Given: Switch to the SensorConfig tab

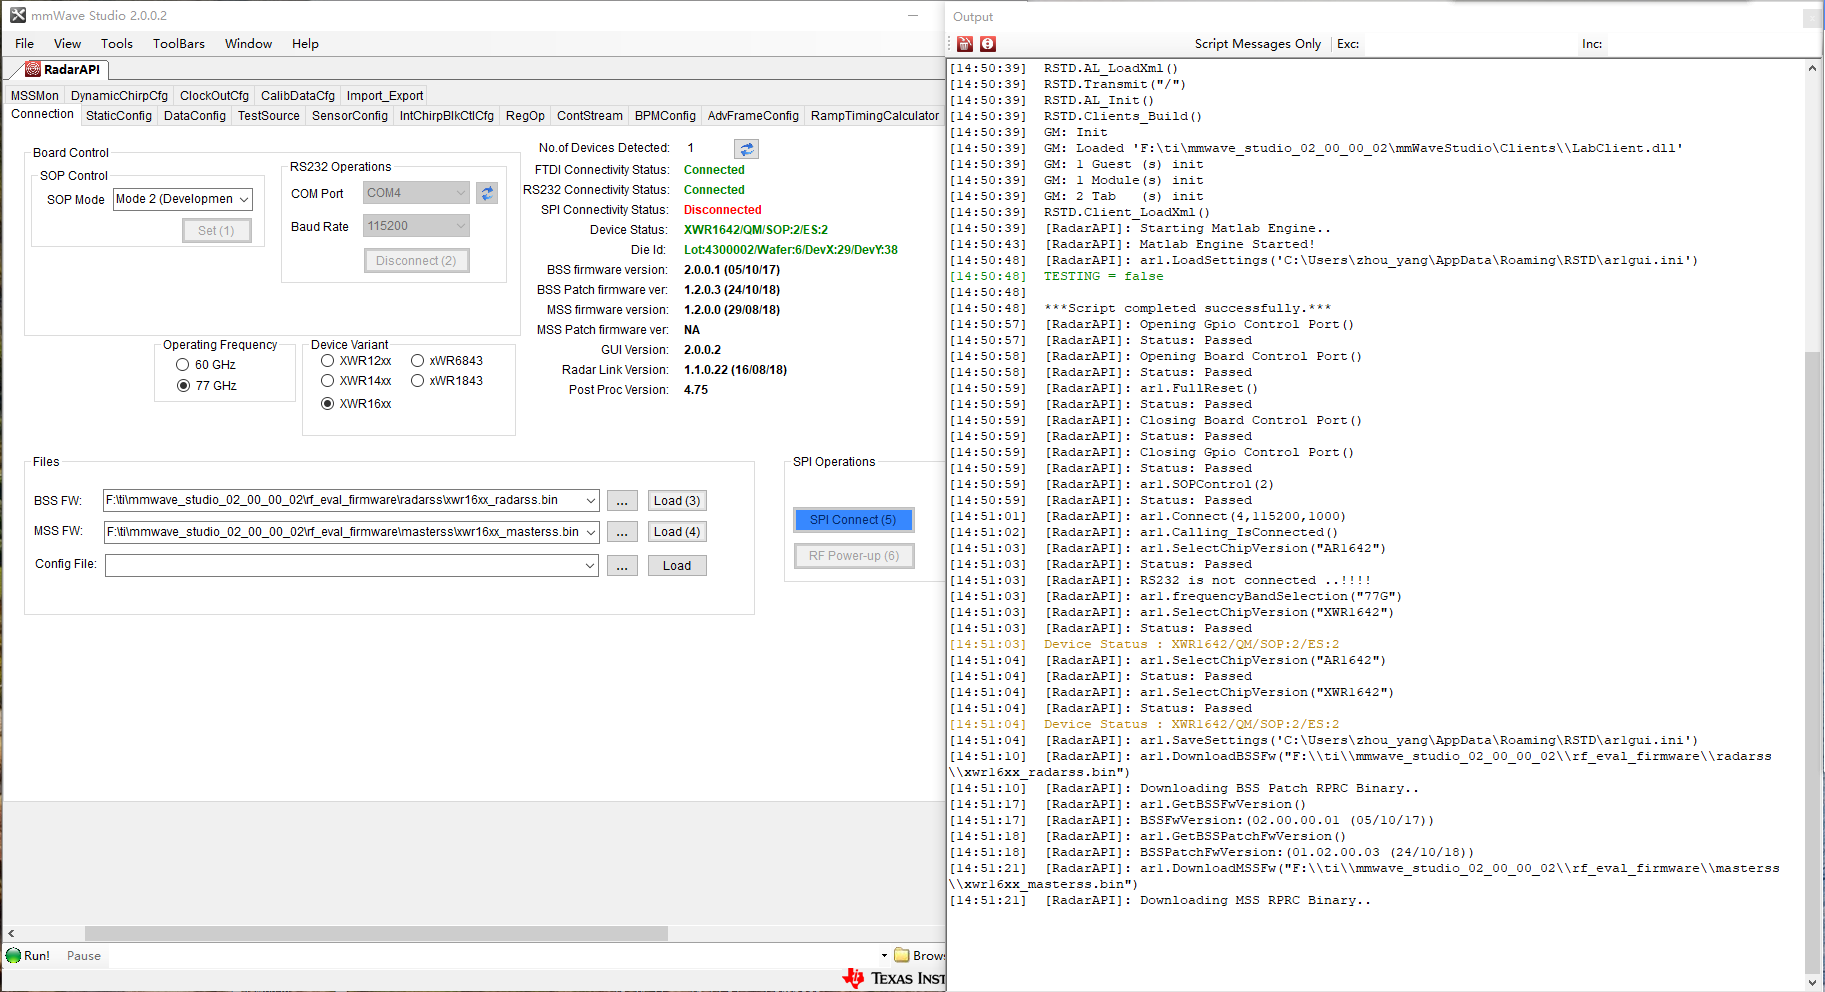Looking at the screenshot, I should 350,116.
